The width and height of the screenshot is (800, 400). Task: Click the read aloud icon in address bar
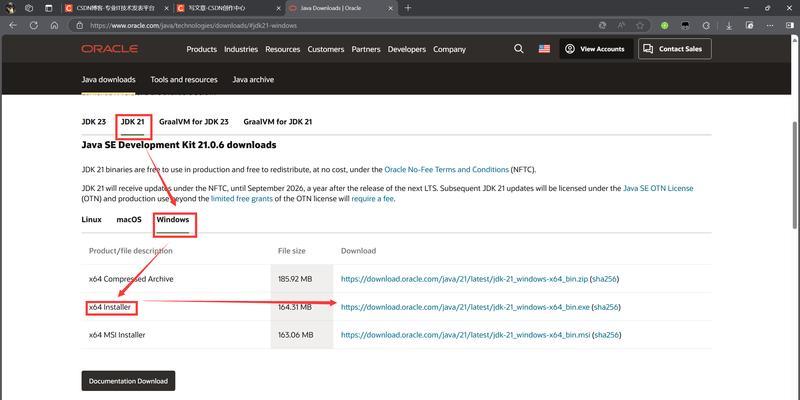pyautogui.click(x=621, y=26)
